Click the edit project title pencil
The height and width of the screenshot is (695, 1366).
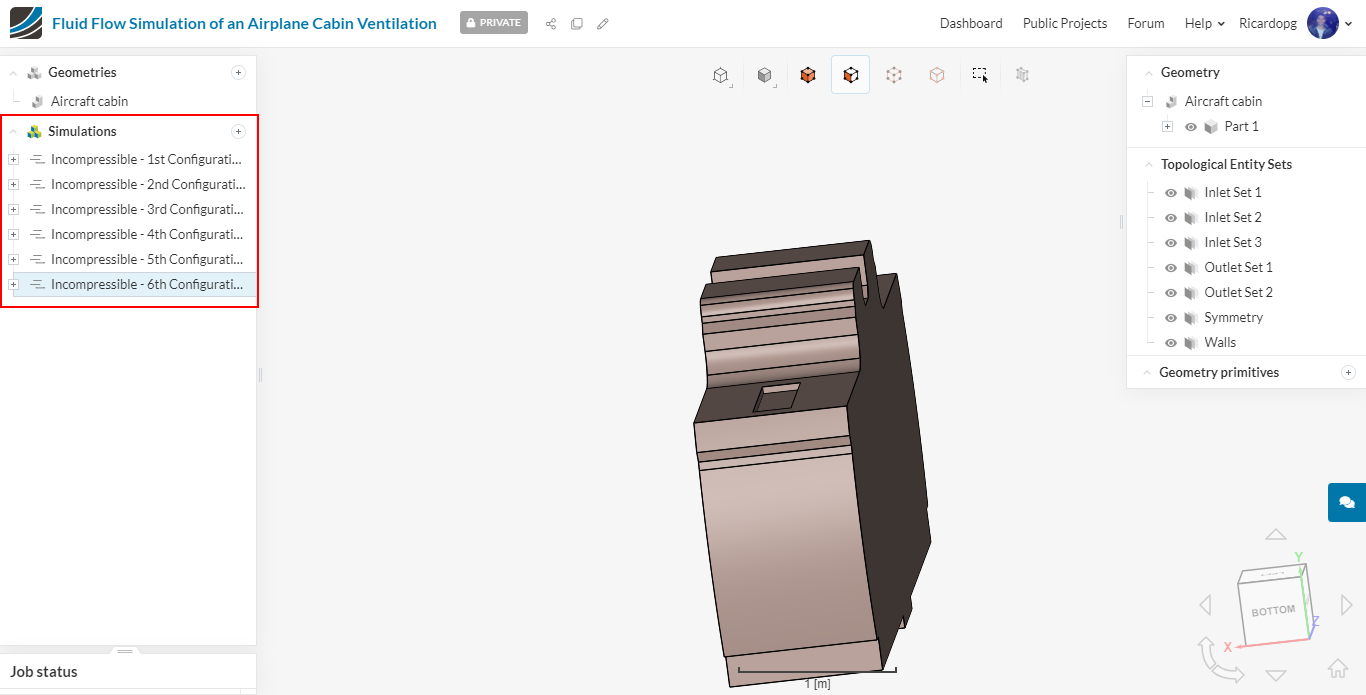coord(603,24)
